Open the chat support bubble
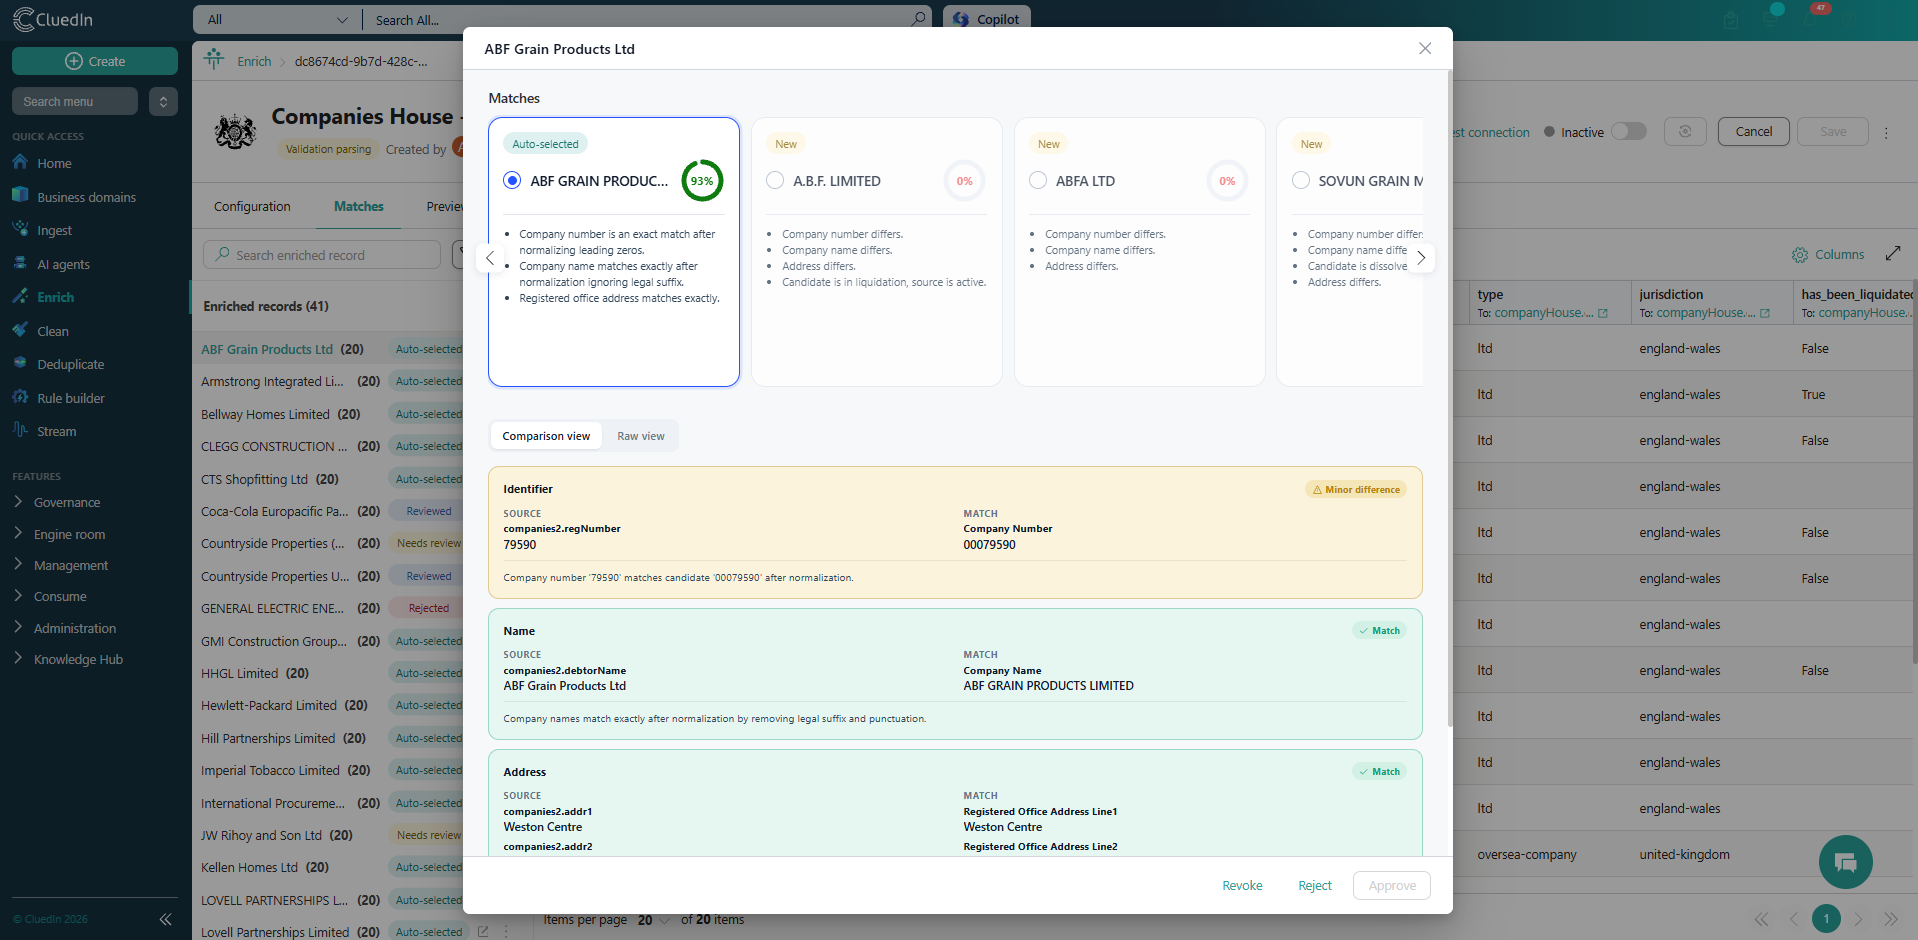This screenshot has width=1918, height=940. pyautogui.click(x=1845, y=862)
